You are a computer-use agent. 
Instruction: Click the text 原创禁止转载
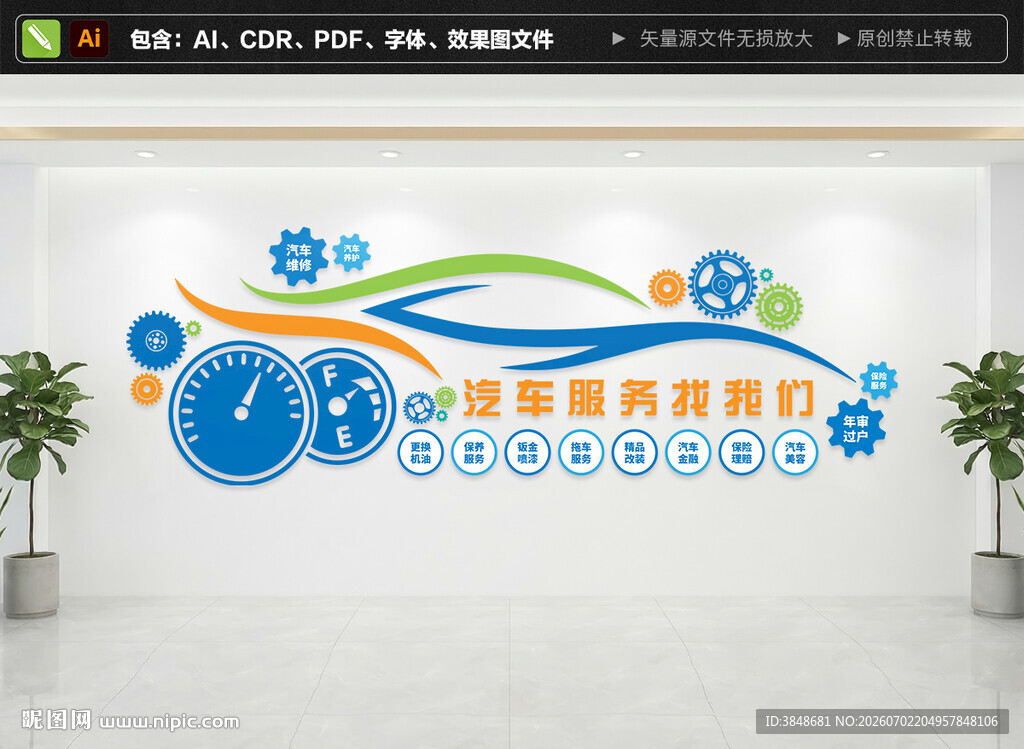pyautogui.click(x=914, y=39)
